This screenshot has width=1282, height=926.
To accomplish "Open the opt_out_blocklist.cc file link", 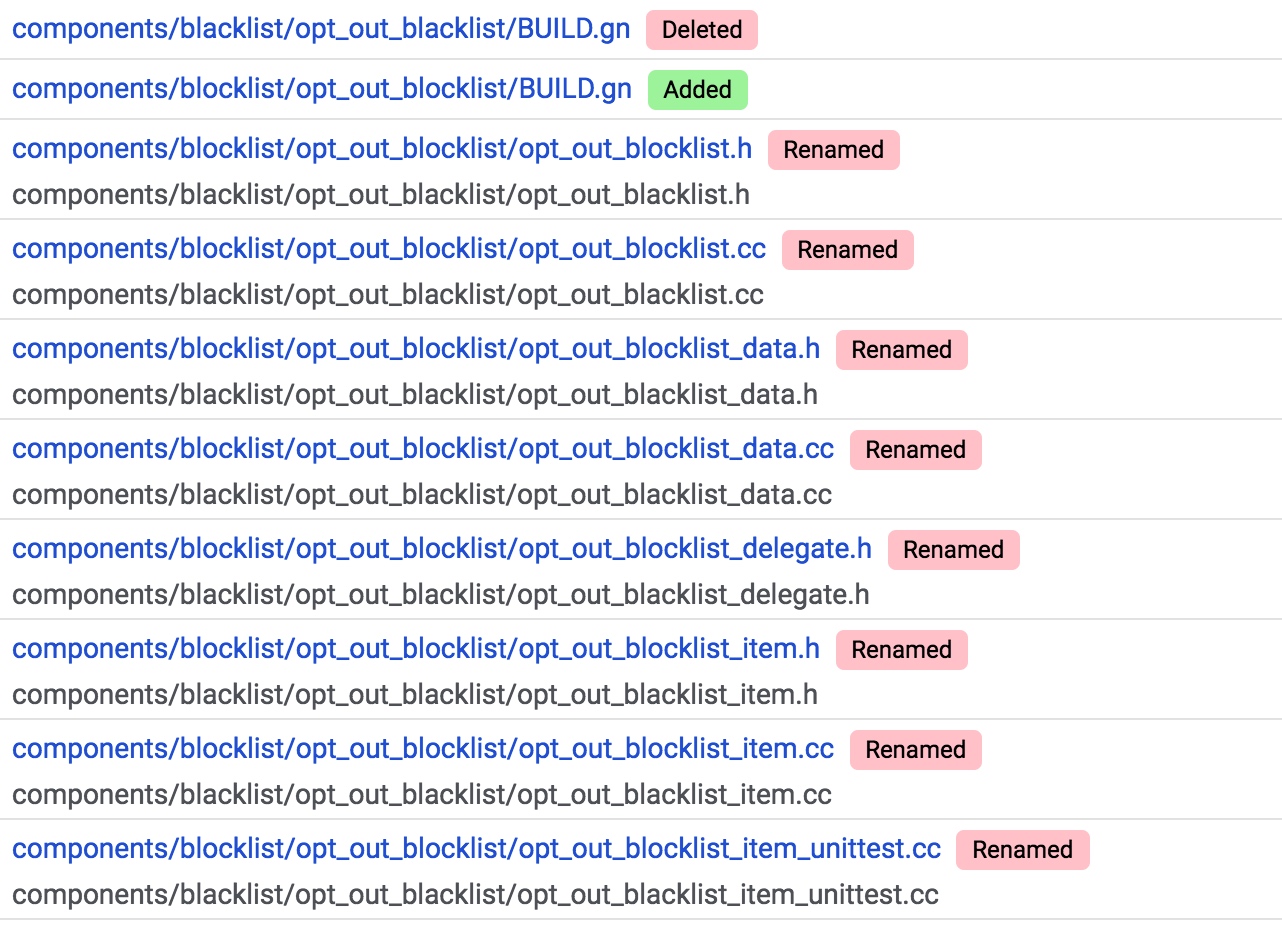I will tap(389, 249).
